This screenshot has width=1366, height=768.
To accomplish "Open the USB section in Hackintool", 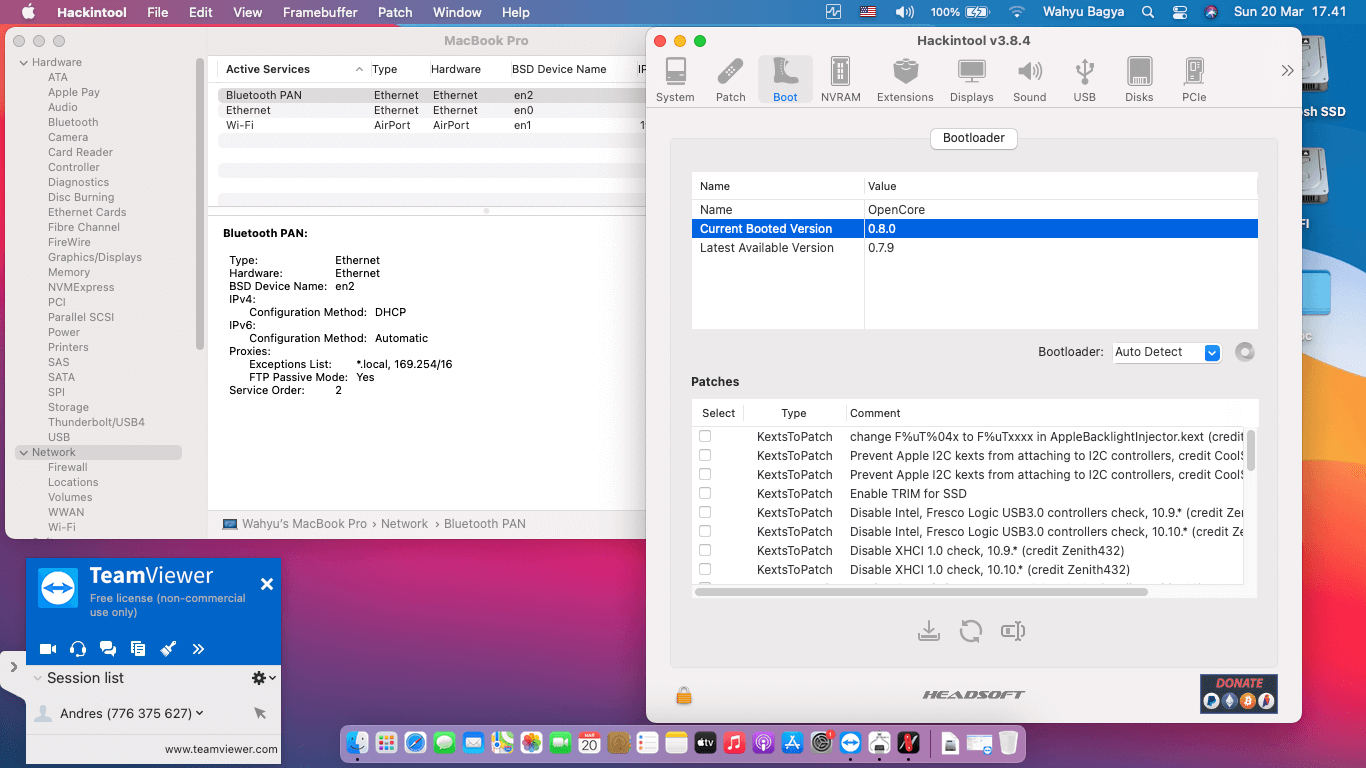I will tap(1084, 80).
